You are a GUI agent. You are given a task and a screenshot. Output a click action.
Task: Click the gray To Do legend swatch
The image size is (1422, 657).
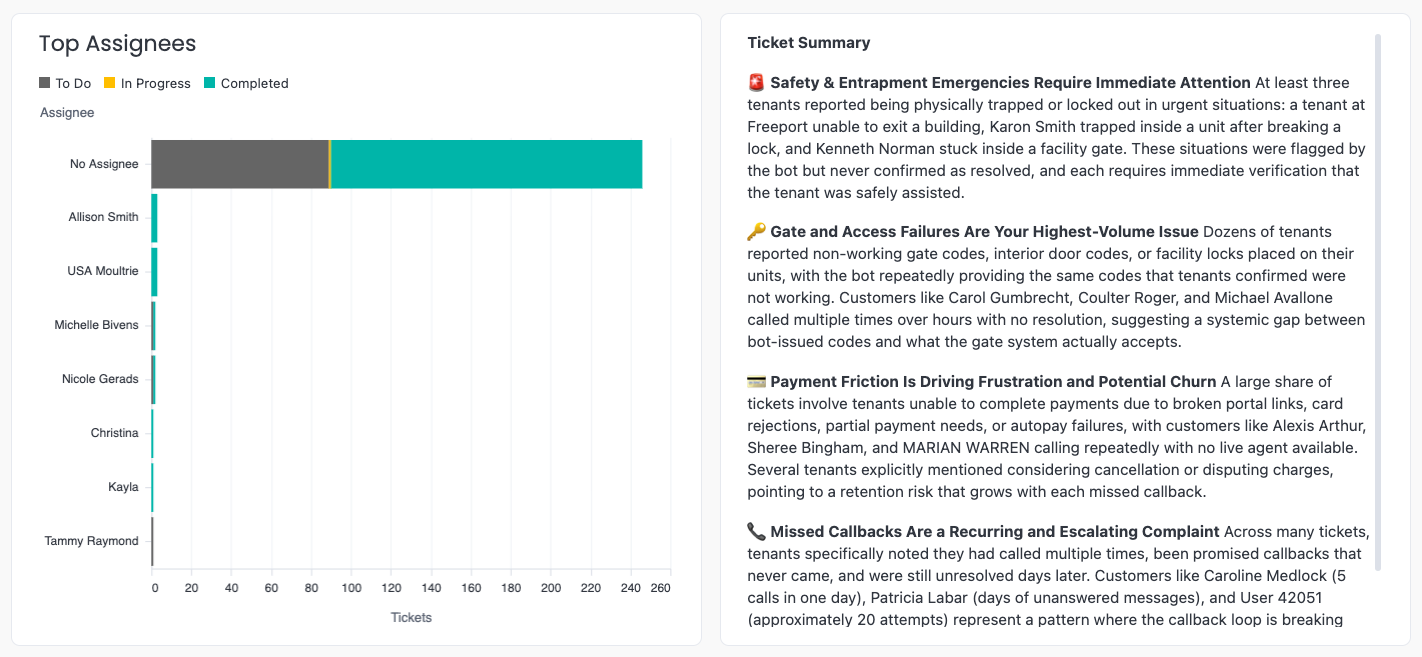pyautogui.click(x=44, y=83)
